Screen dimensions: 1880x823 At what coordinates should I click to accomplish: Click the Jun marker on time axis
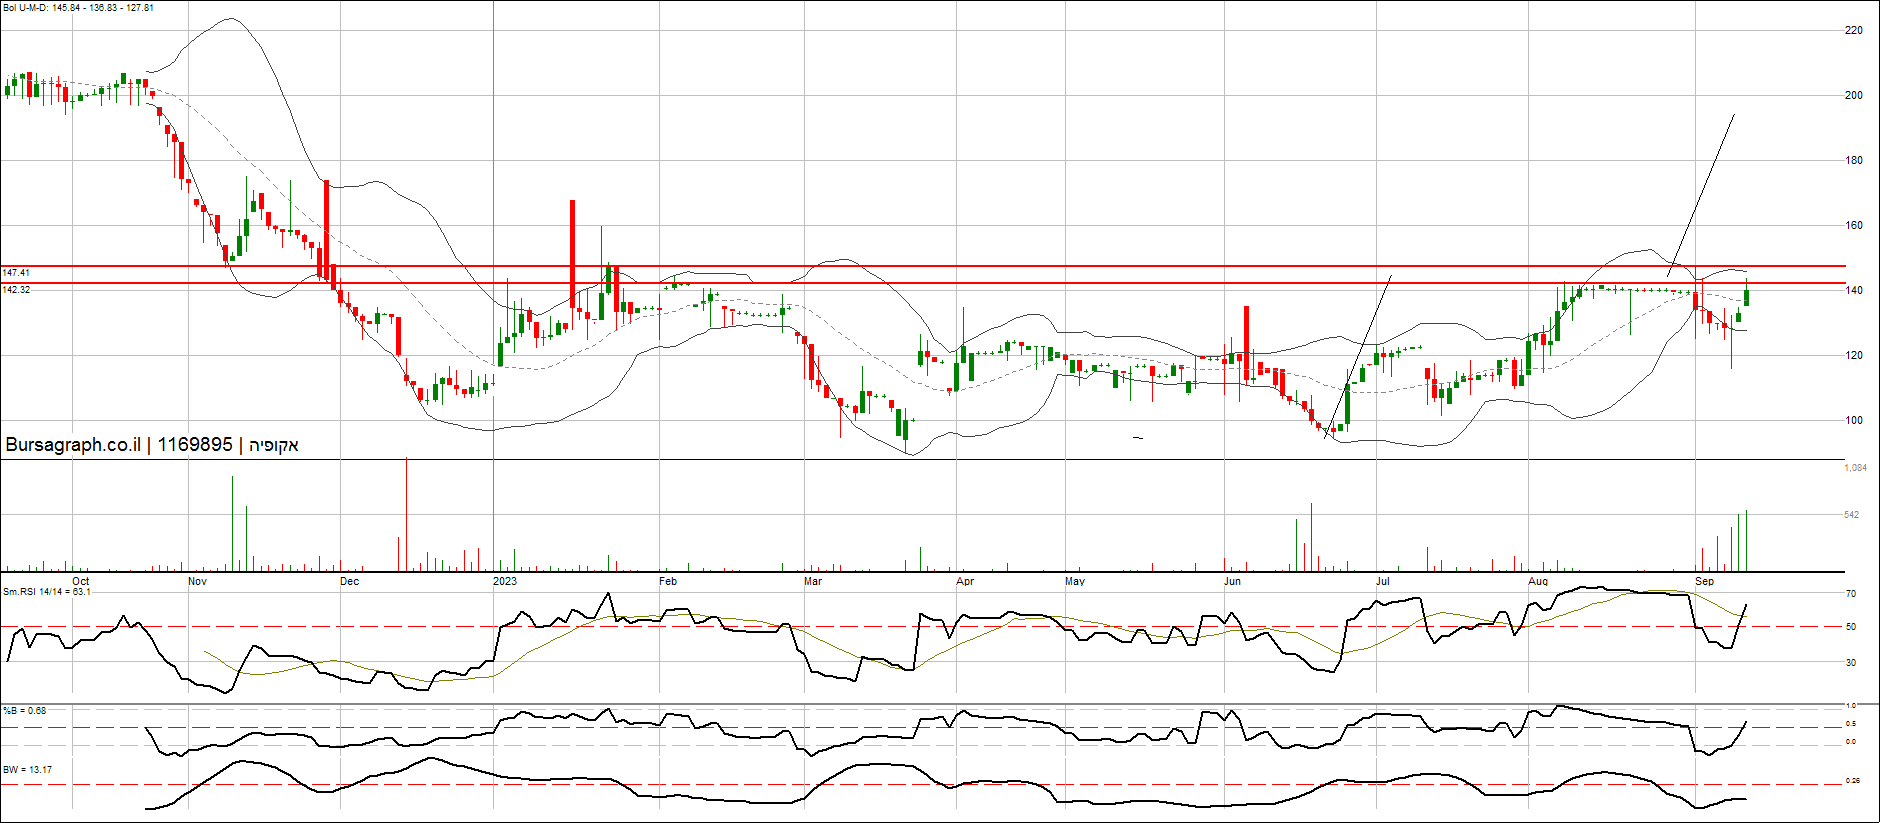pyautogui.click(x=1232, y=581)
